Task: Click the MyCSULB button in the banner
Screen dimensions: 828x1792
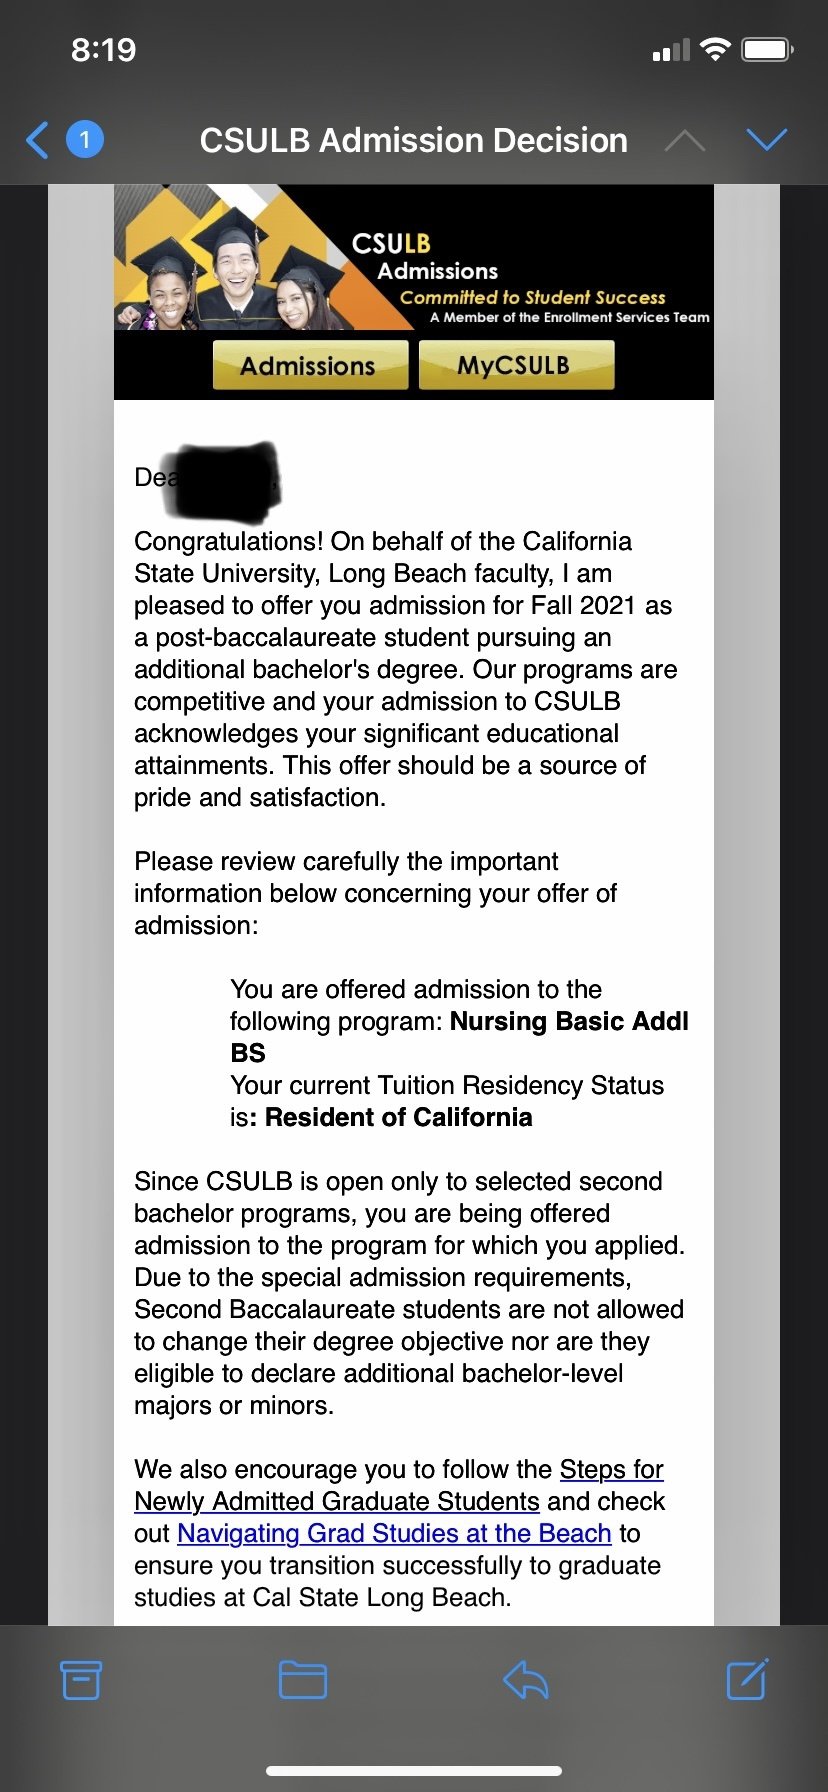Action: pos(516,365)
